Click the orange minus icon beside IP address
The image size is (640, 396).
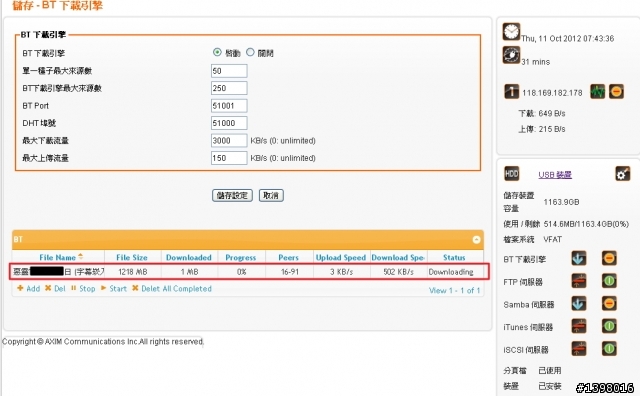click(x=616, y=91)
